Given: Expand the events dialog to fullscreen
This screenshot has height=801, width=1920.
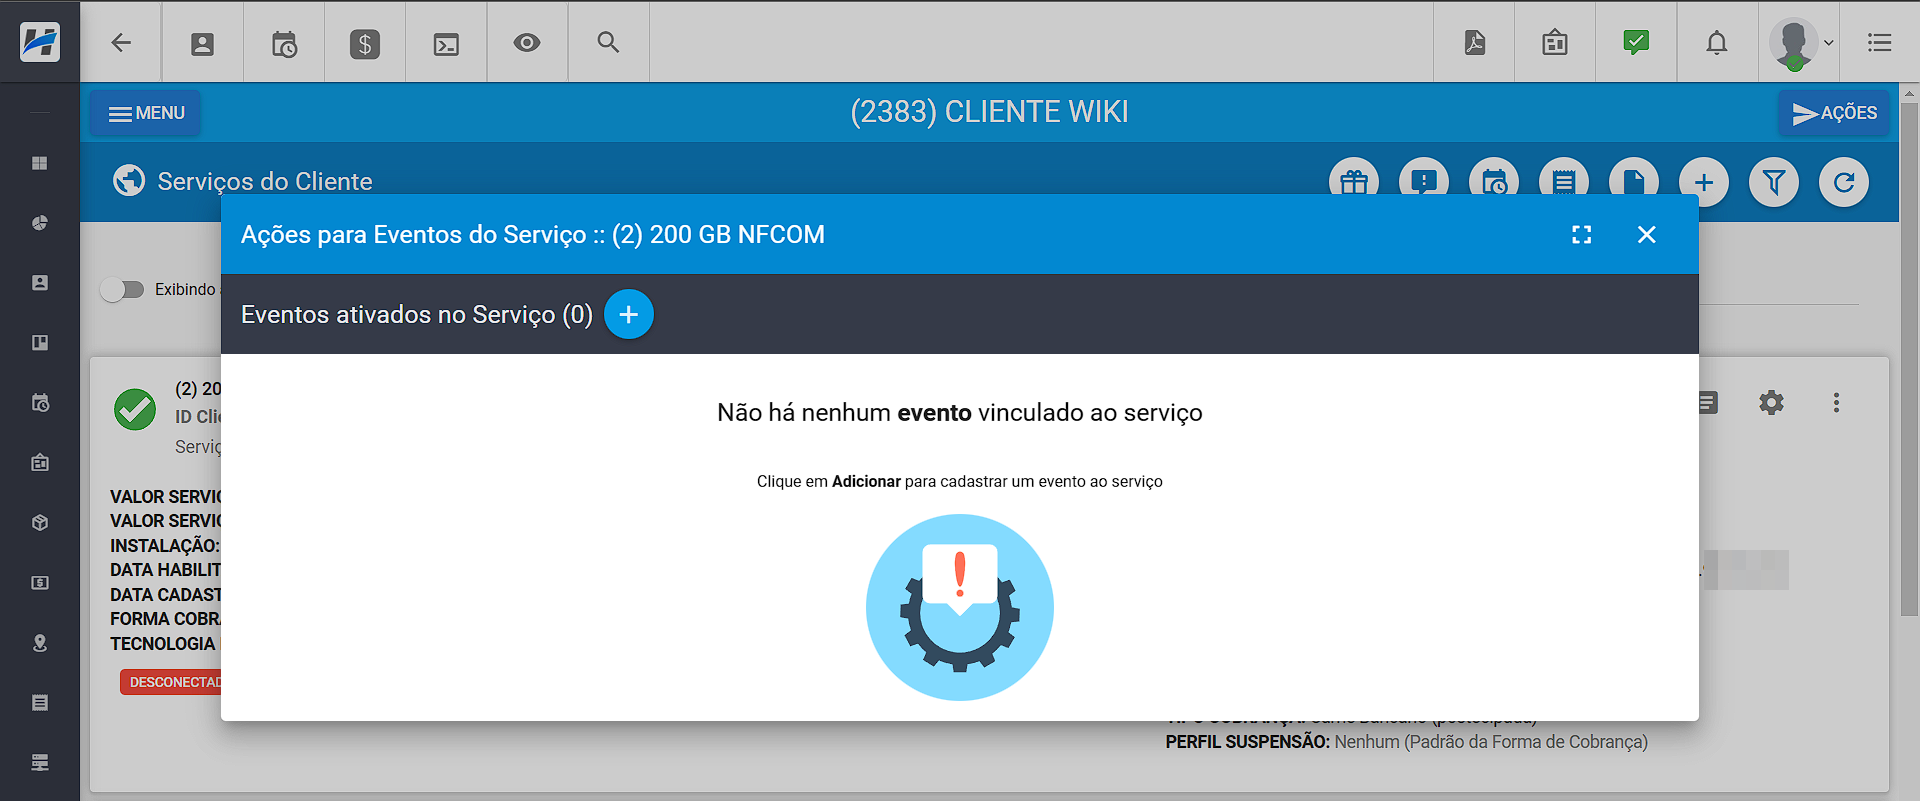Looking at the screenshot, I should (x=1582, y=234).
